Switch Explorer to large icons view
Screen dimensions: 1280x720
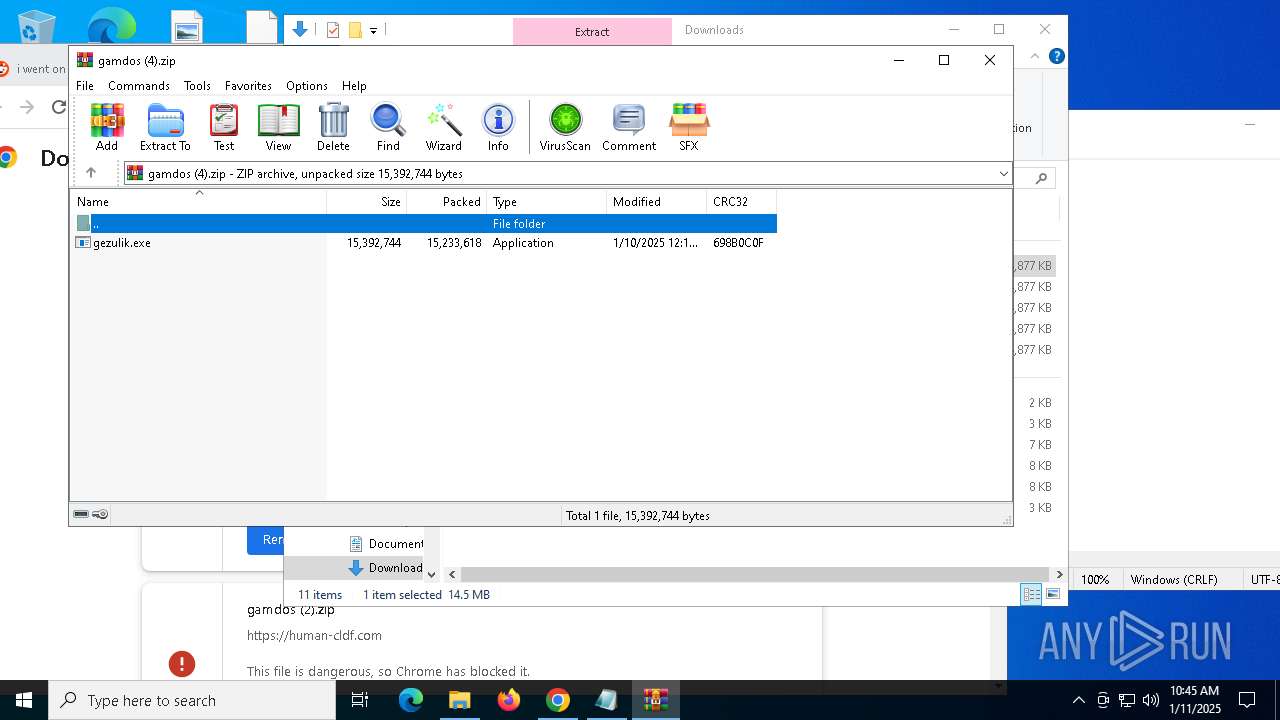pos(1052,595)
